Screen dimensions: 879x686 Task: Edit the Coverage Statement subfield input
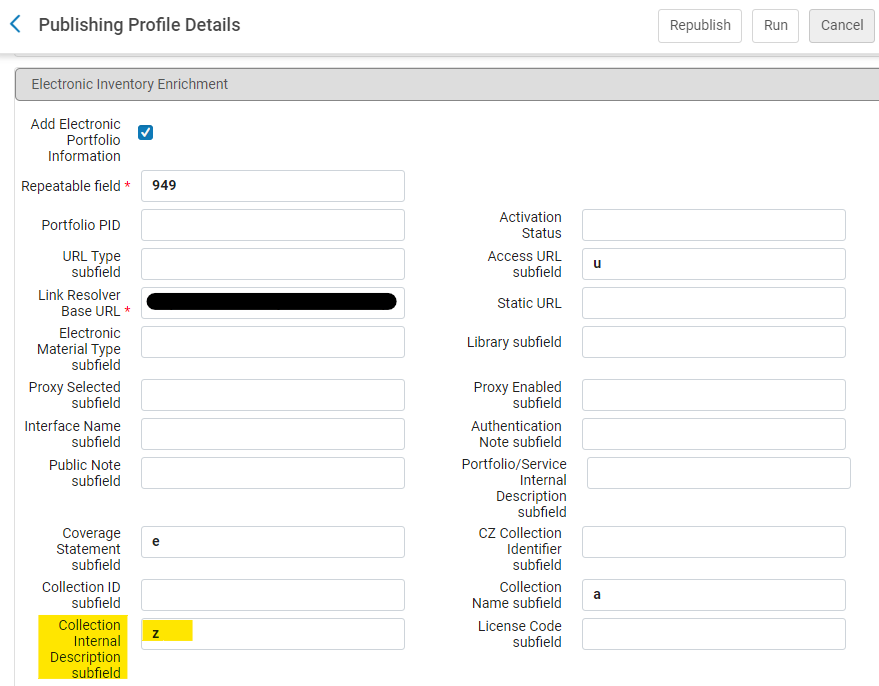[272, 542]
